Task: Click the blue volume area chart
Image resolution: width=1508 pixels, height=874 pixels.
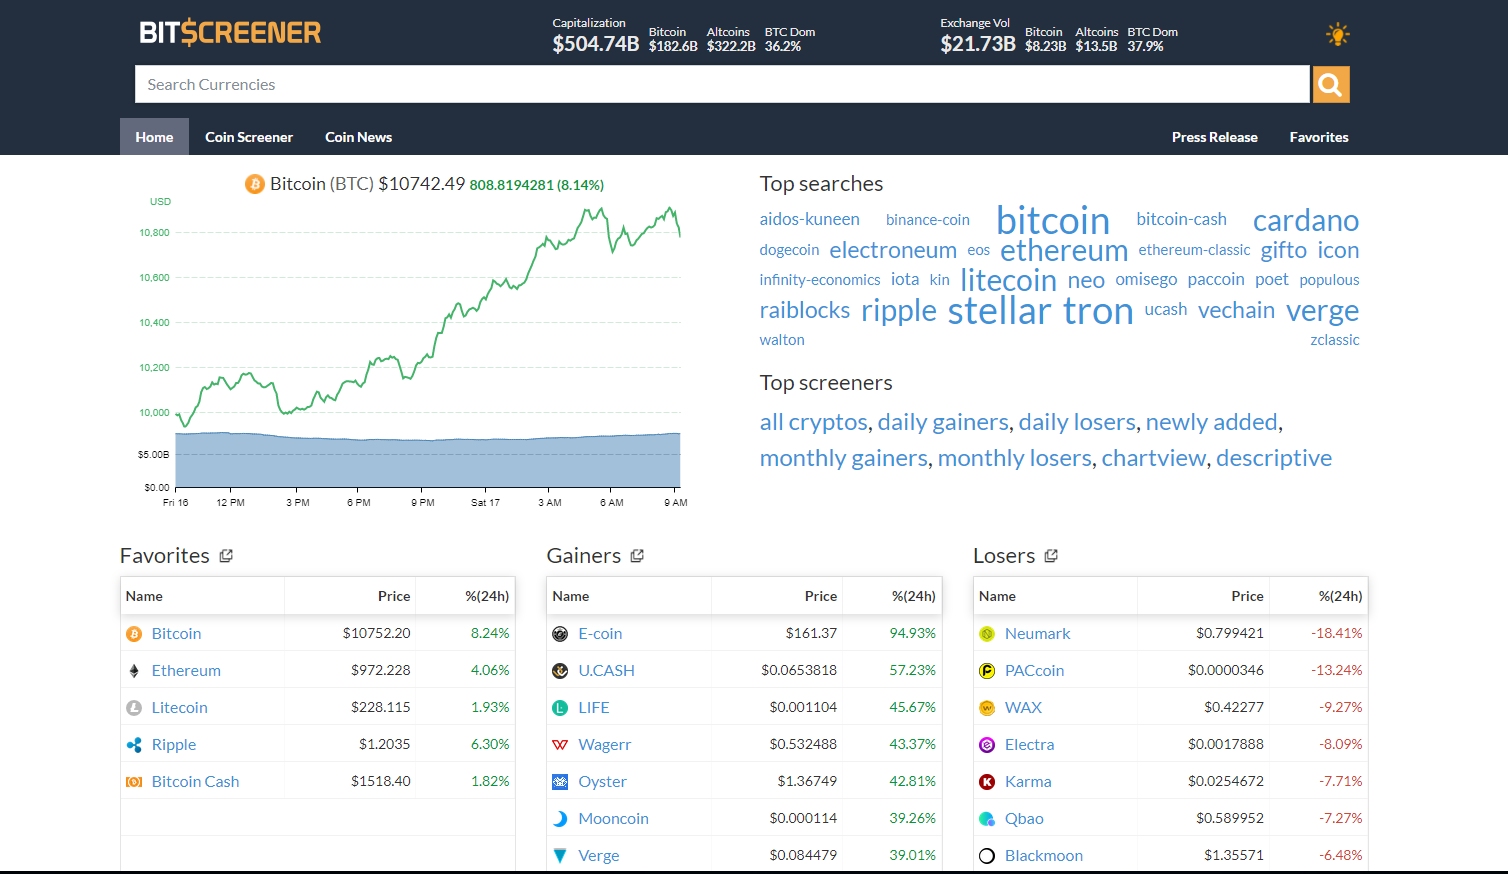Action: 428,462
